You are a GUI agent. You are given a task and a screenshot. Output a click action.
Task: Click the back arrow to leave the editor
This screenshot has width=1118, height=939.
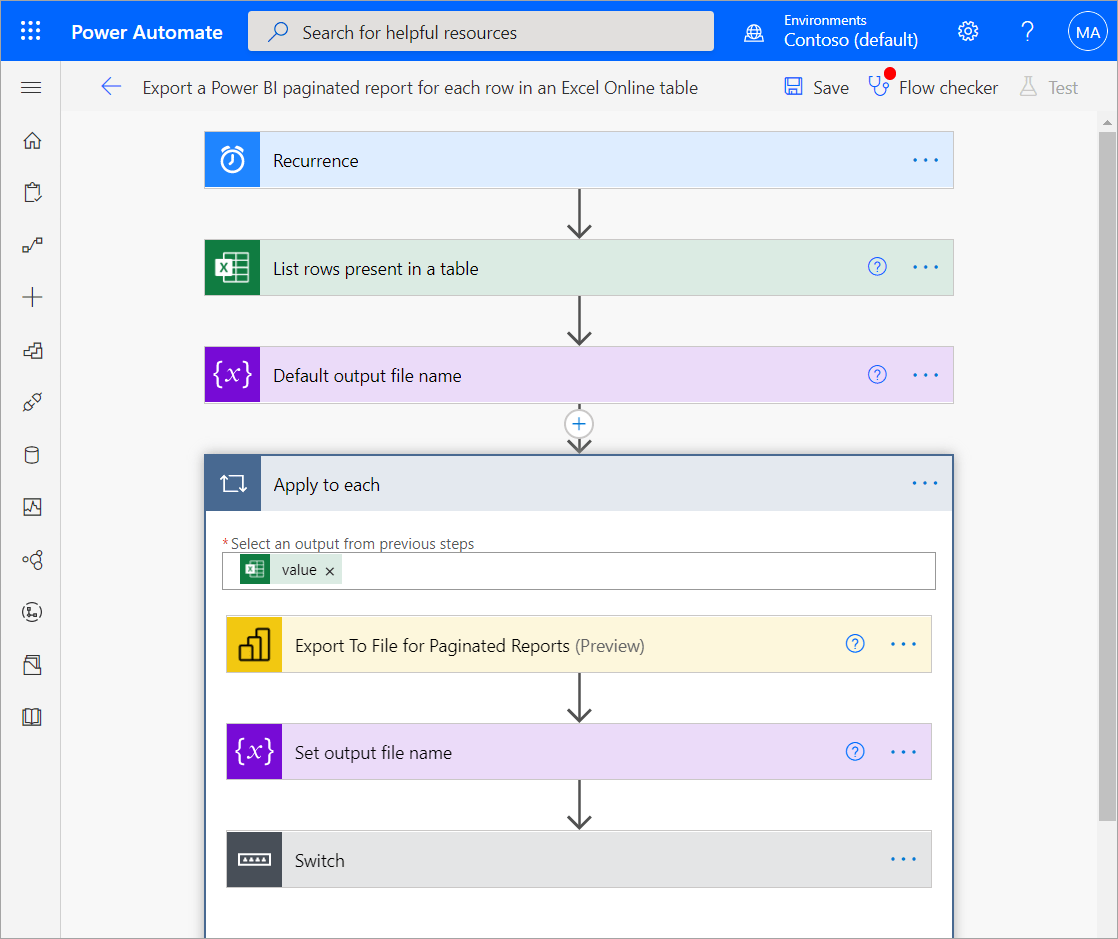111,88
